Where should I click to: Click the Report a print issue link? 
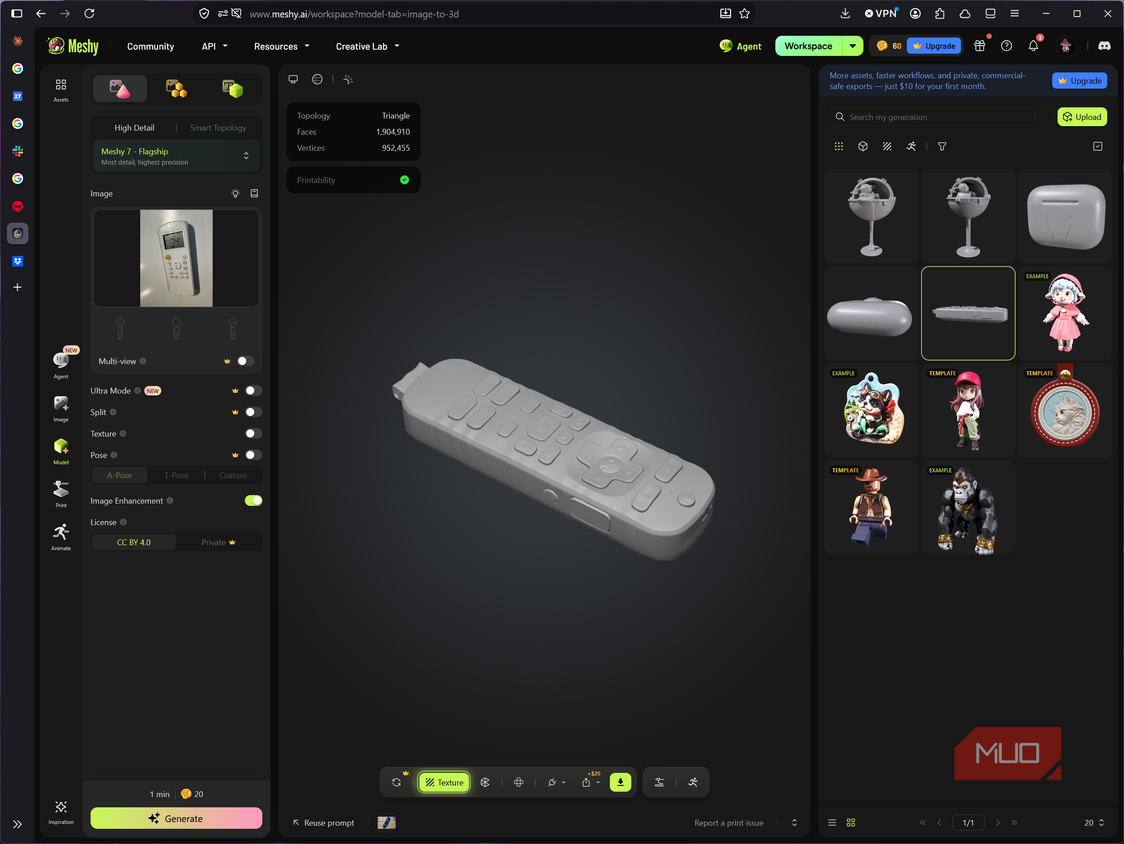click(x=728, y=822)
